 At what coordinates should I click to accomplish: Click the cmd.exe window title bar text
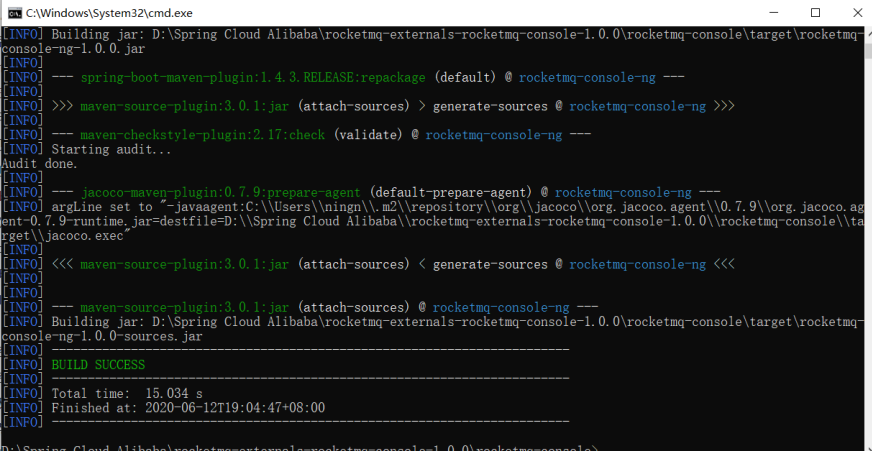click(109, 13)
